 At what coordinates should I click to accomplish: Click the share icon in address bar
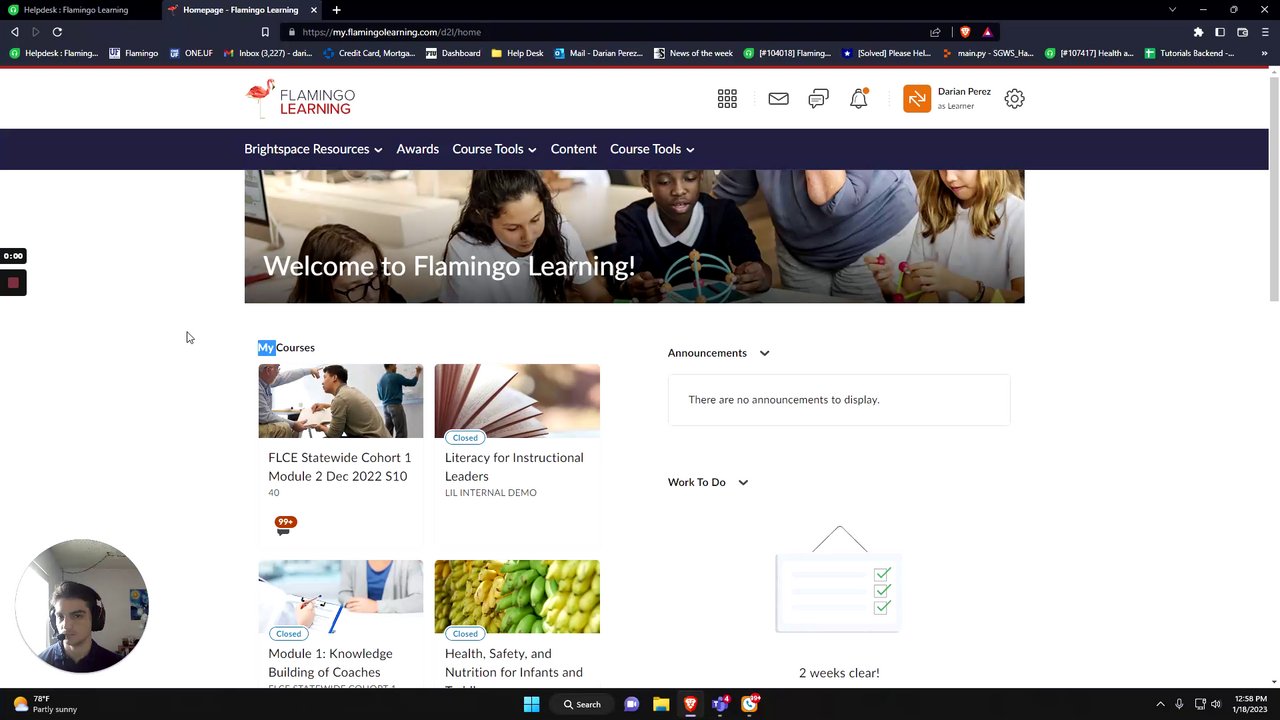coord(935,32)
